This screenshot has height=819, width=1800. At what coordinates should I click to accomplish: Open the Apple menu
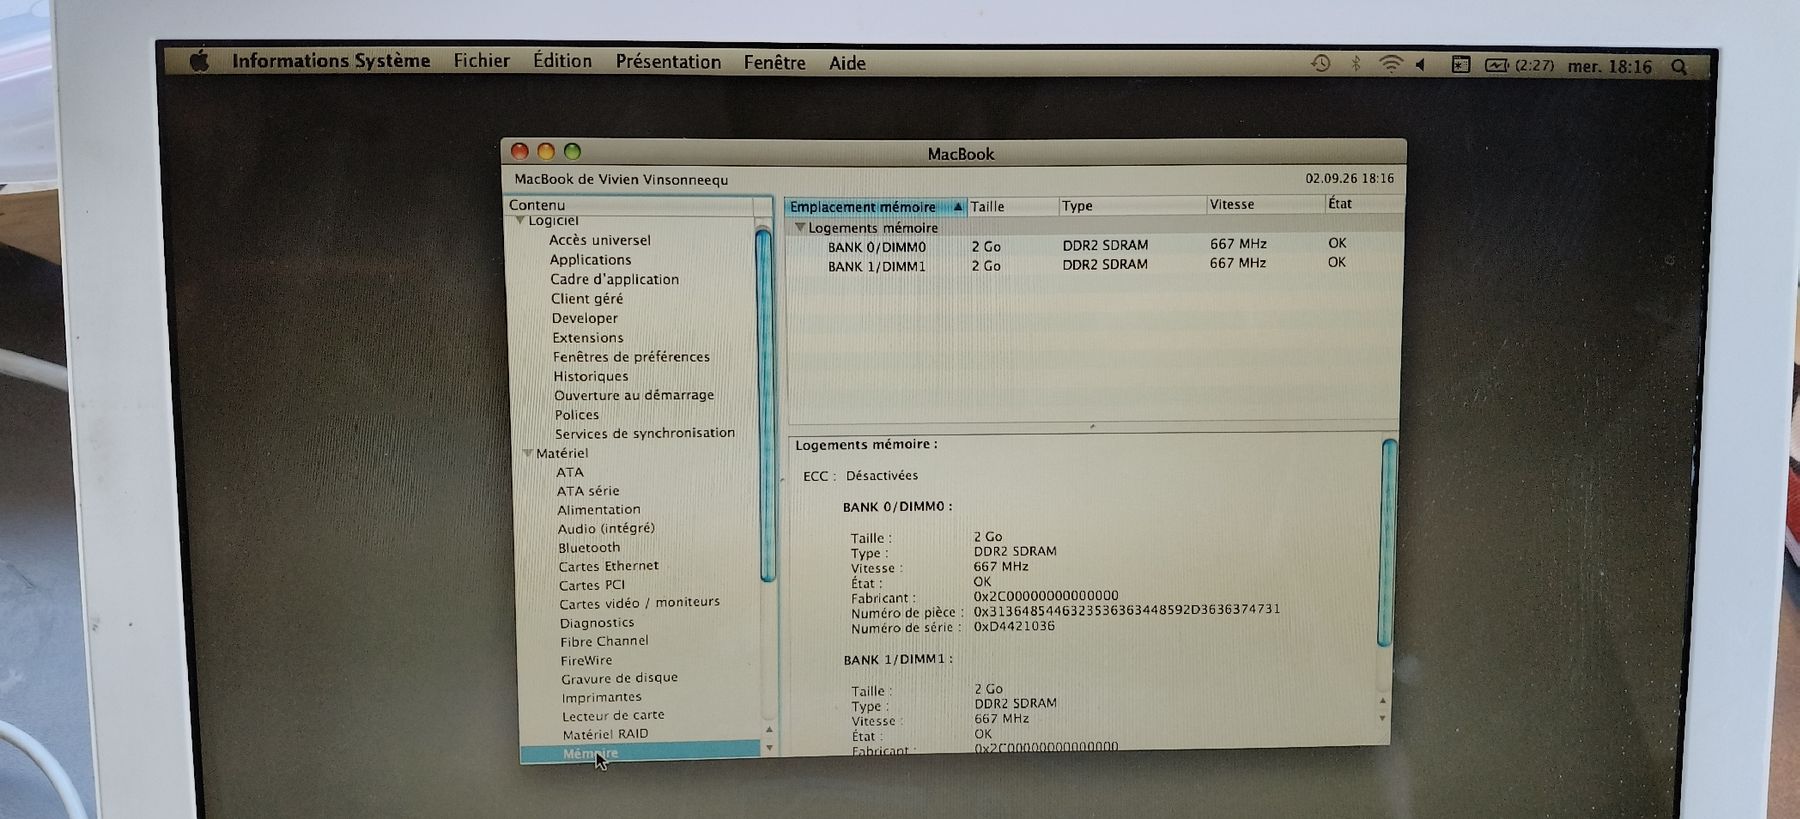(199, 61)
